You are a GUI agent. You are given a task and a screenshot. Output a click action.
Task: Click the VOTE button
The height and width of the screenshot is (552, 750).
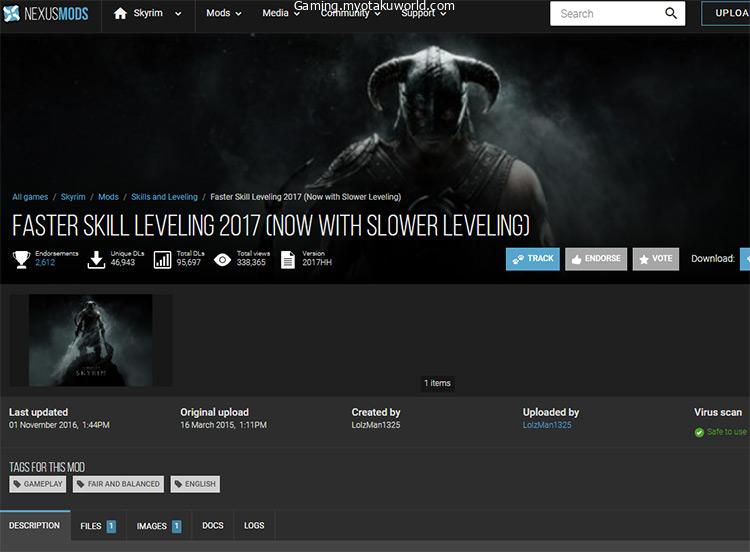[x=656, y=259]
